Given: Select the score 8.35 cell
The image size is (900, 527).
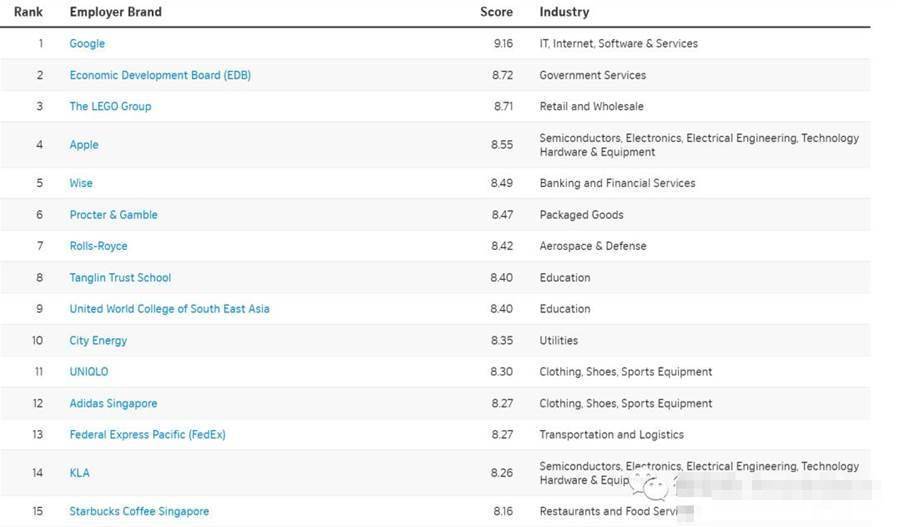Looking at the screenshot, I should click(x=502, y=340).
